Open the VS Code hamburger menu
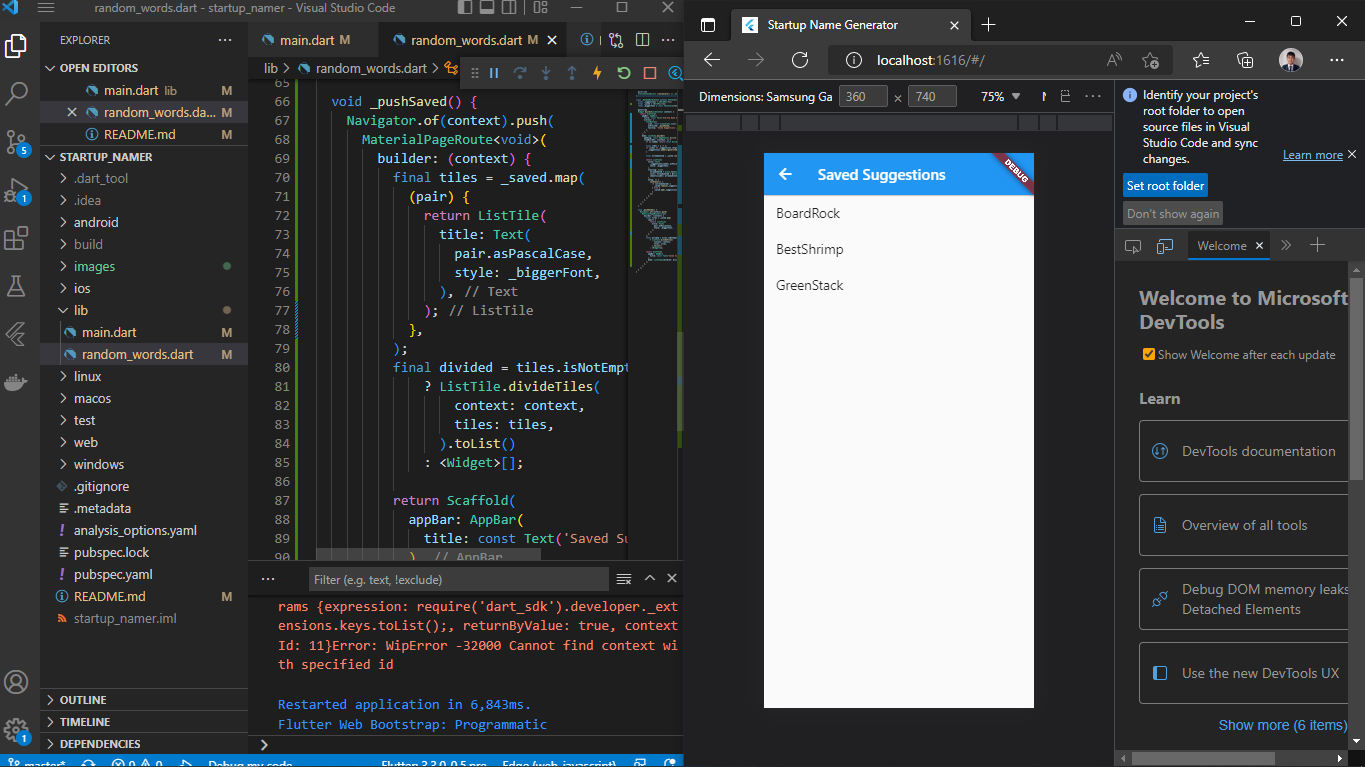The height and width of the screenshot is (767, 1365). [46, 8]
